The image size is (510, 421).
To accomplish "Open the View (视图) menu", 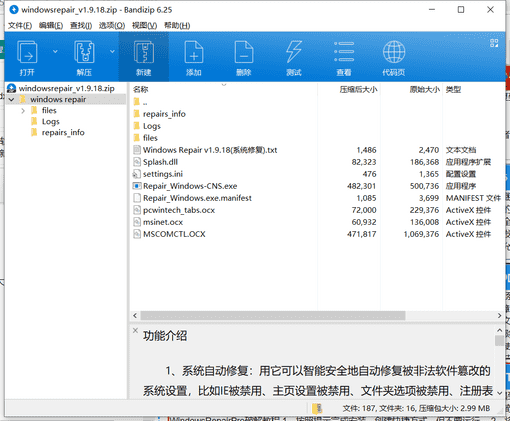I will coord(144,25).
